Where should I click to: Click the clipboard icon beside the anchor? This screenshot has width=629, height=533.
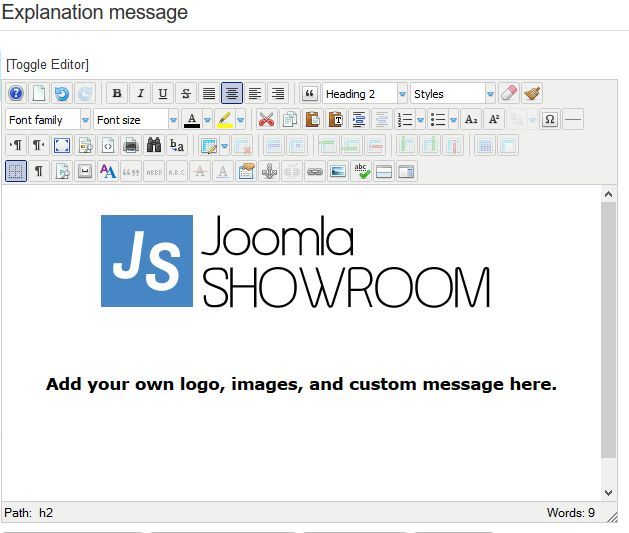246,171
